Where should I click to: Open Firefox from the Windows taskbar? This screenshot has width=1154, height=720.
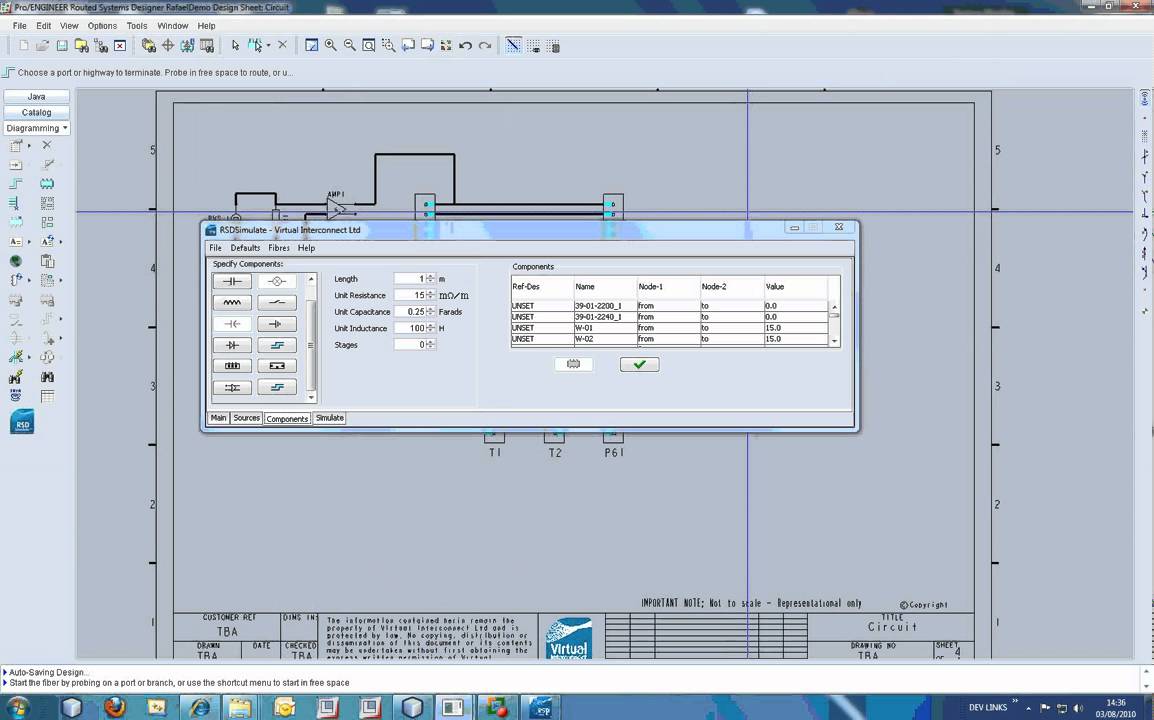point(115,707)
